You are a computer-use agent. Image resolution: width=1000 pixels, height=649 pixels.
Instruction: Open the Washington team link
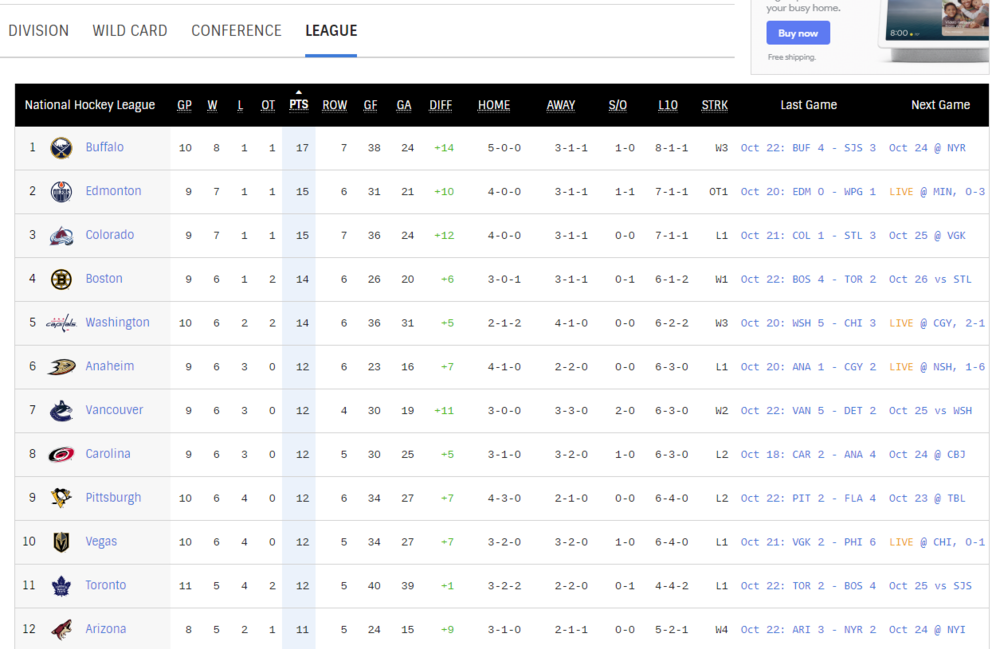point(117,323)
